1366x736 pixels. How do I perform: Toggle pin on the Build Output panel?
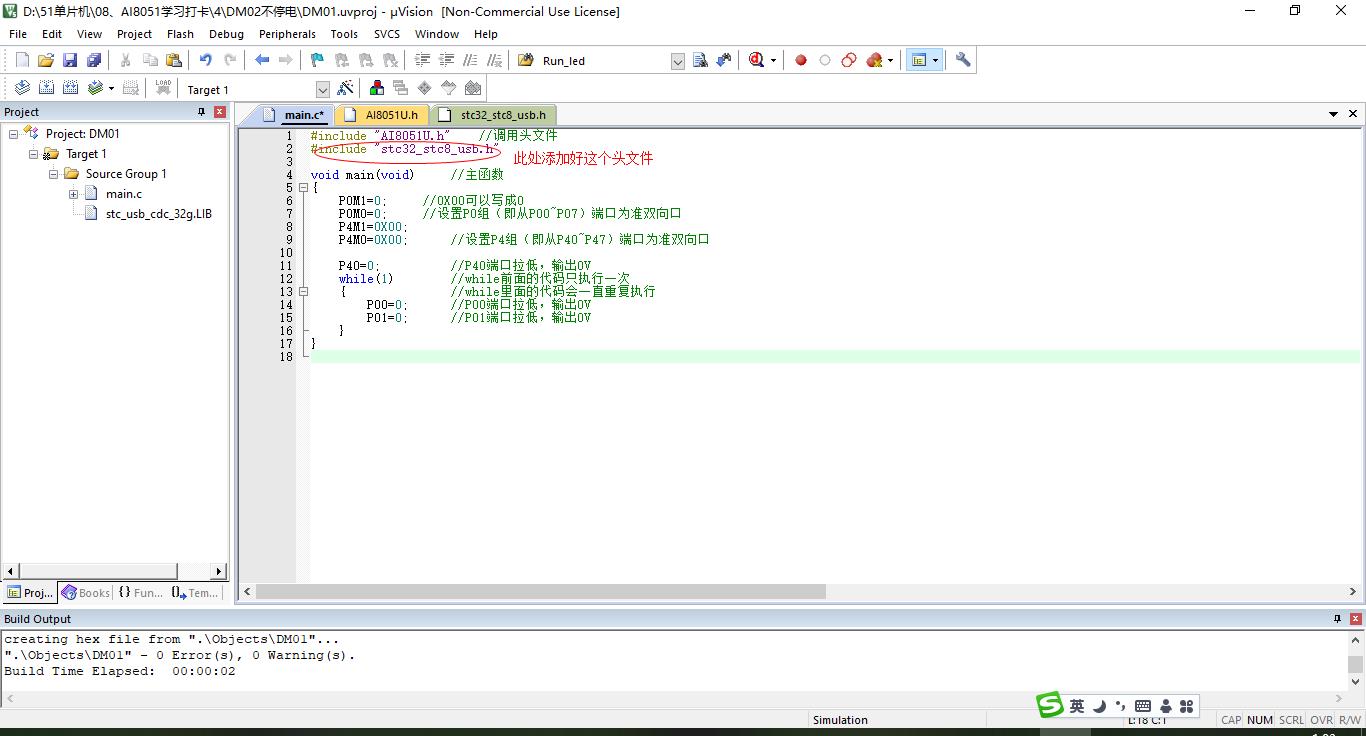coord(1337,619)
